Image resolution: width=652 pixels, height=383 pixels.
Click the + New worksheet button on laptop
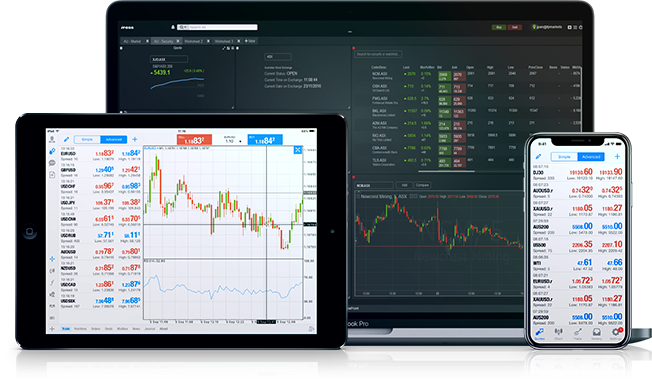(250, 41)
